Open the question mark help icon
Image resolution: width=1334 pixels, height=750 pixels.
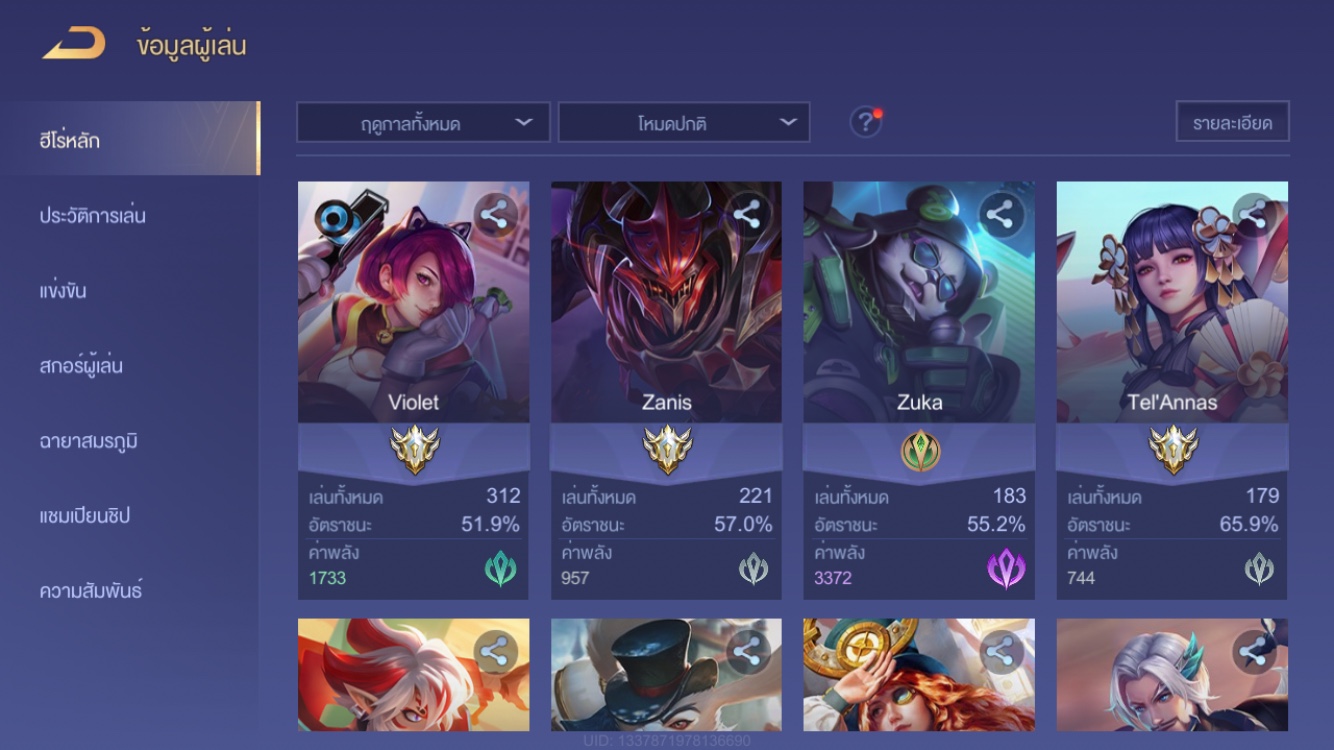865,122
